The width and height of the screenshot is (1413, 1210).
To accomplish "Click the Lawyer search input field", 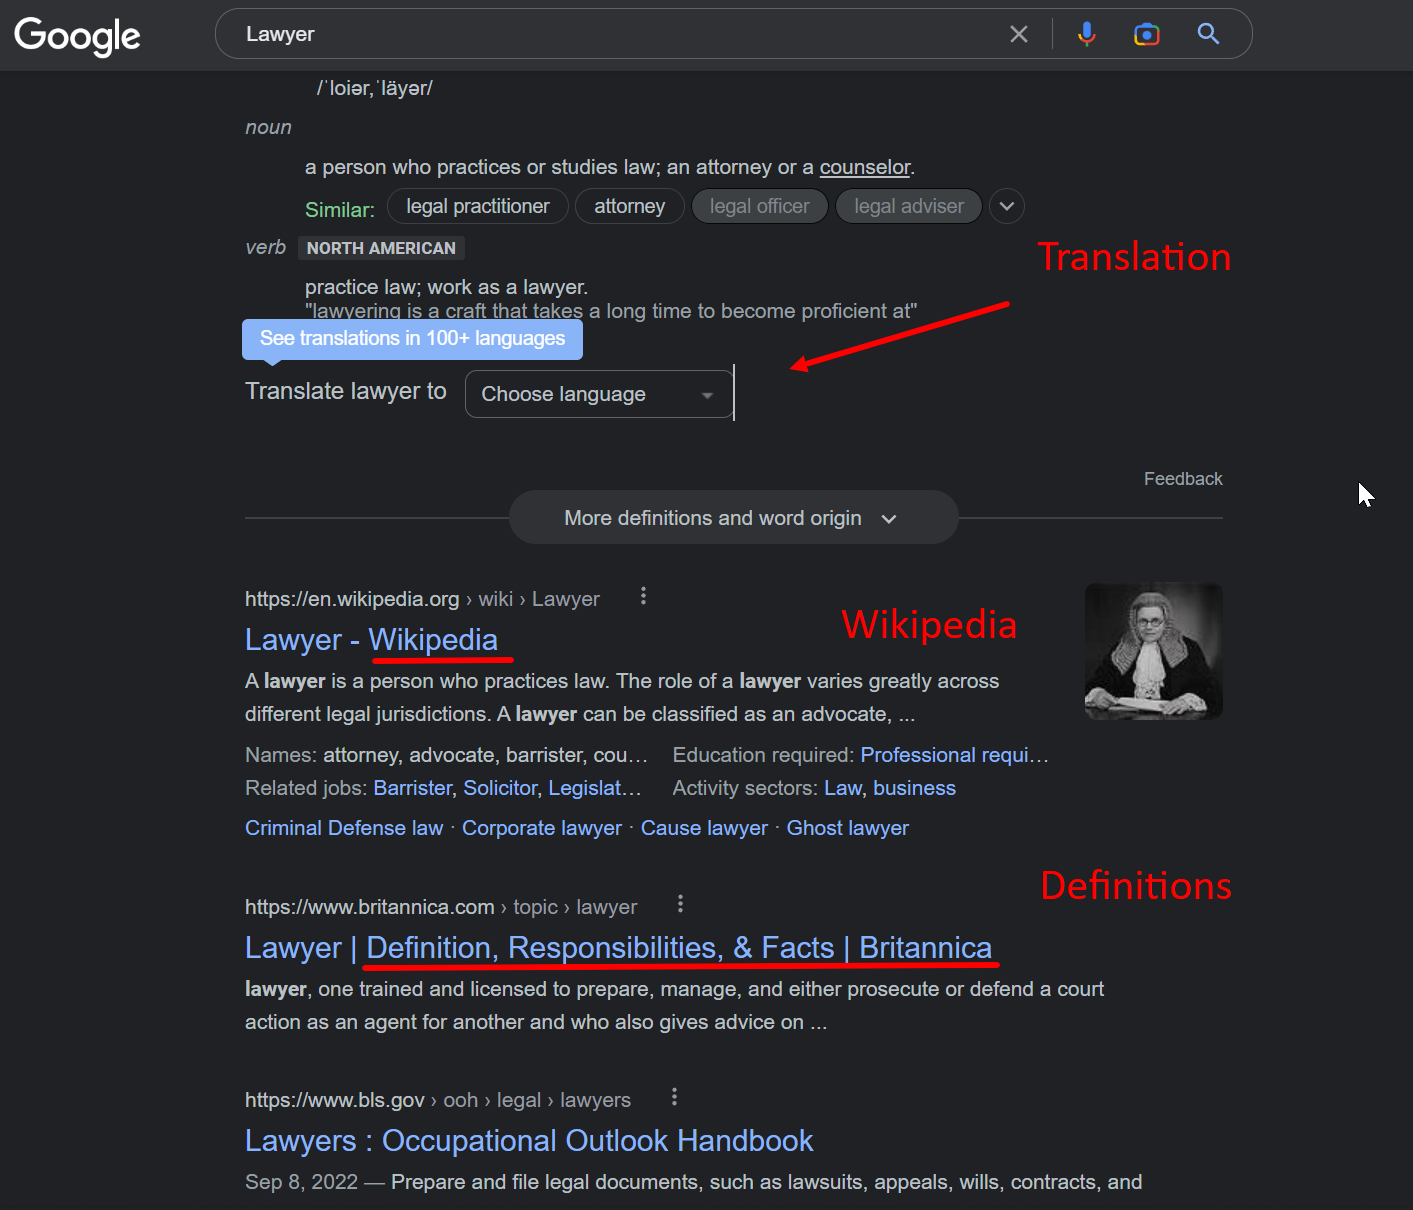I will (x=620, y=34).
